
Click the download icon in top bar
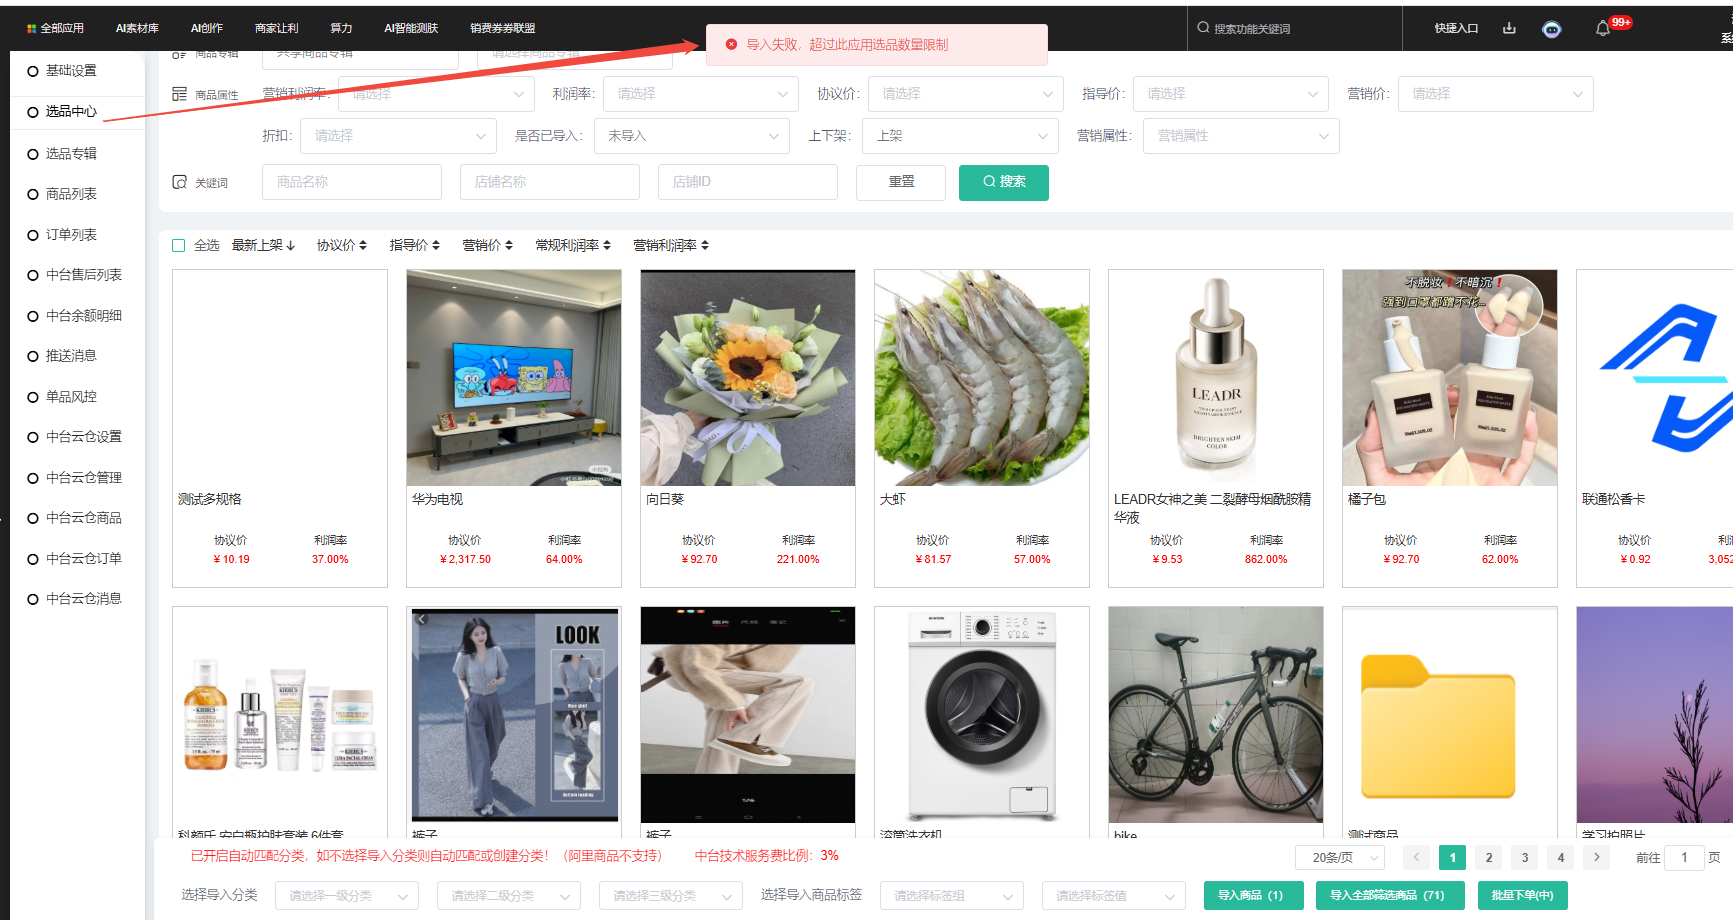1509,28
